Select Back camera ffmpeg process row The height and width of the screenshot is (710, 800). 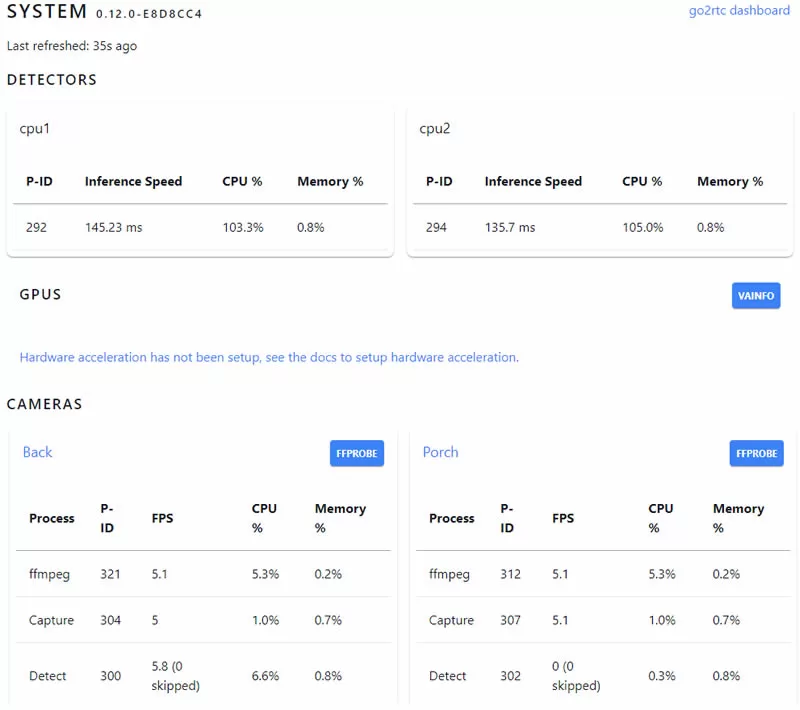(203, 574)
